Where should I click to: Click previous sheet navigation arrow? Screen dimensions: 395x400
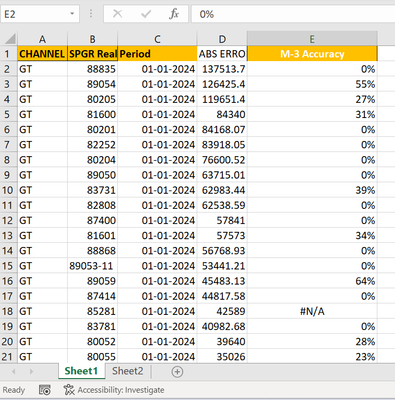pyautogui.click(x=14, y=371)
